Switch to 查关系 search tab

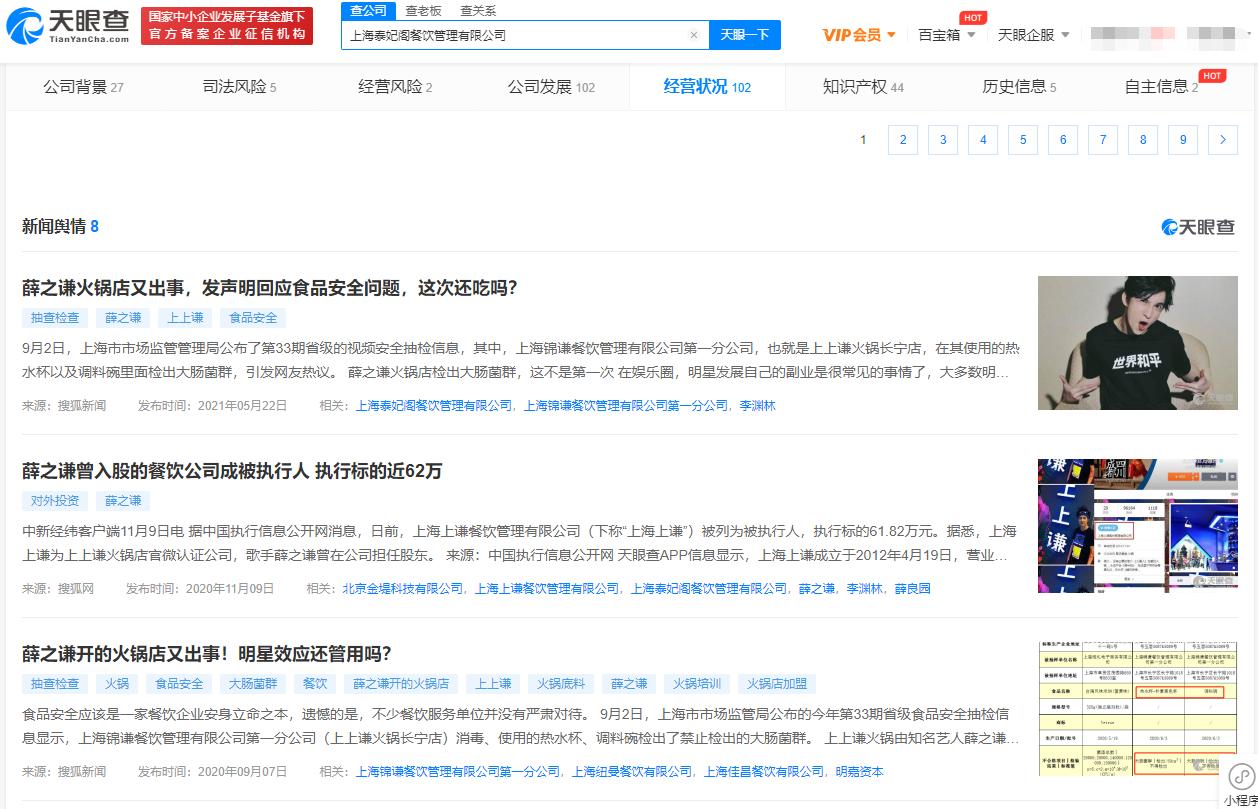(x=478, y=10)
